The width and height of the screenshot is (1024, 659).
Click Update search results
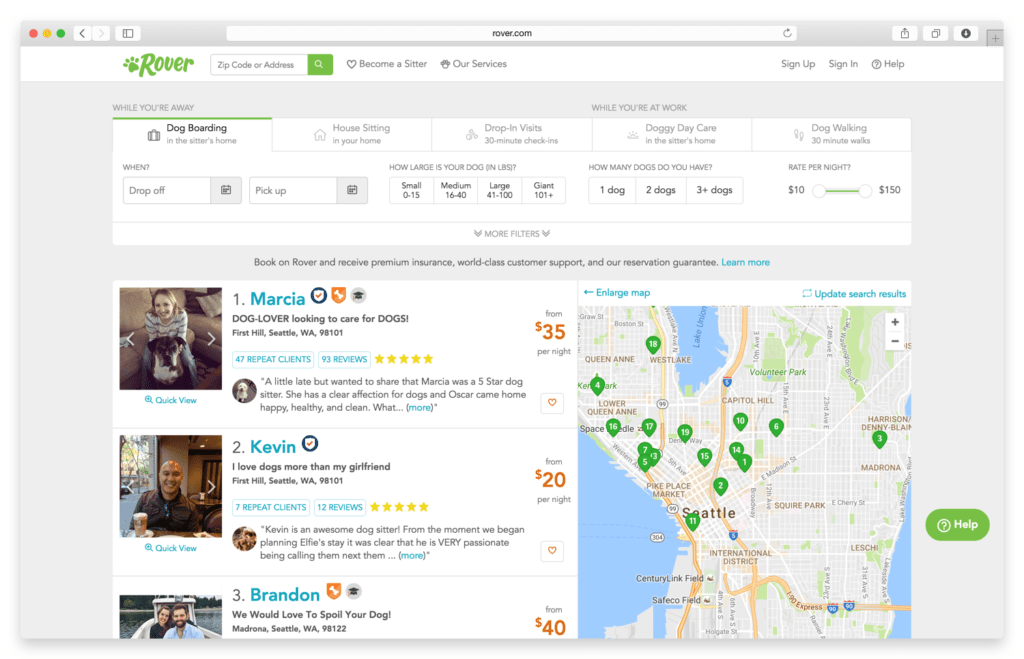[854, 294]
